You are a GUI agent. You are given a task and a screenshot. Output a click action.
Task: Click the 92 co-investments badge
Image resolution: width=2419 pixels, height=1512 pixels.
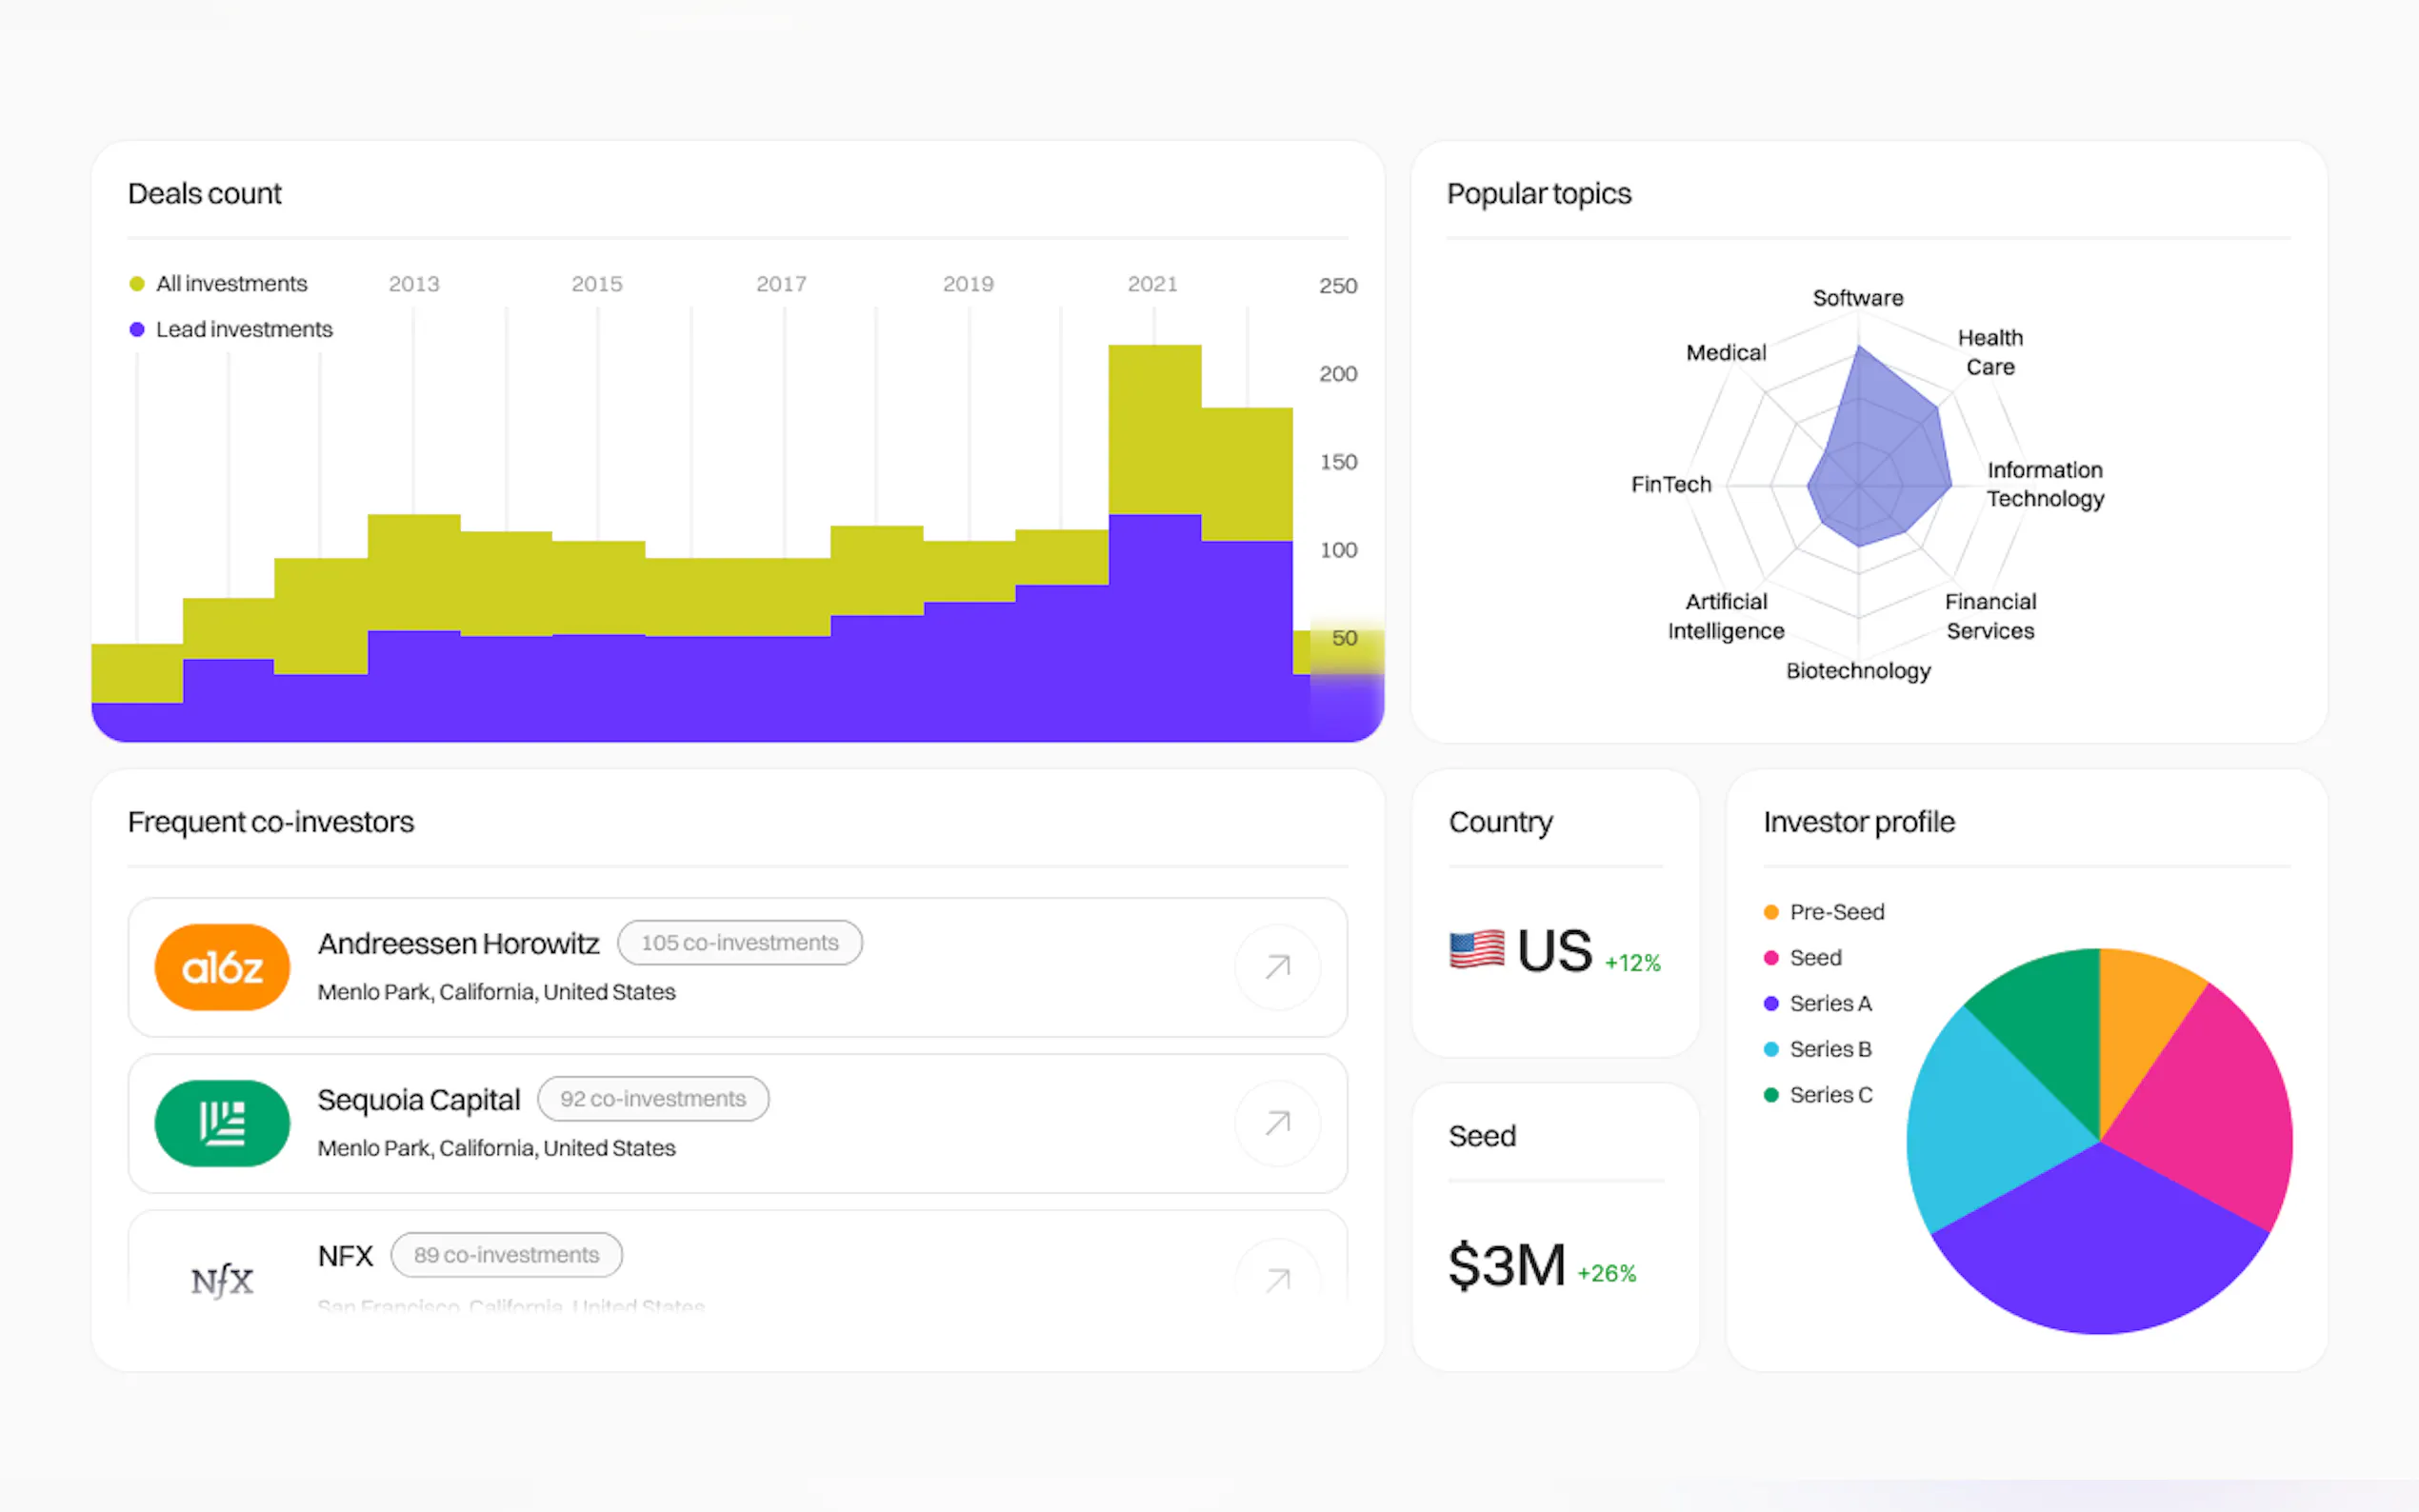(652, 1099)
